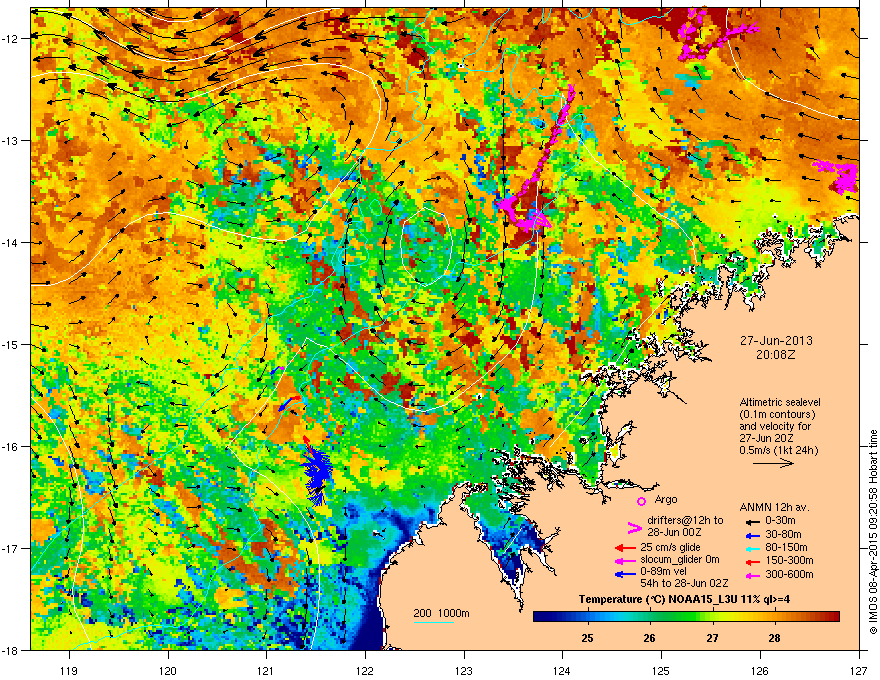880x680 pixels.
Task: Click the cyan 200 1000m isobath line sample
Action: [434, 622]
